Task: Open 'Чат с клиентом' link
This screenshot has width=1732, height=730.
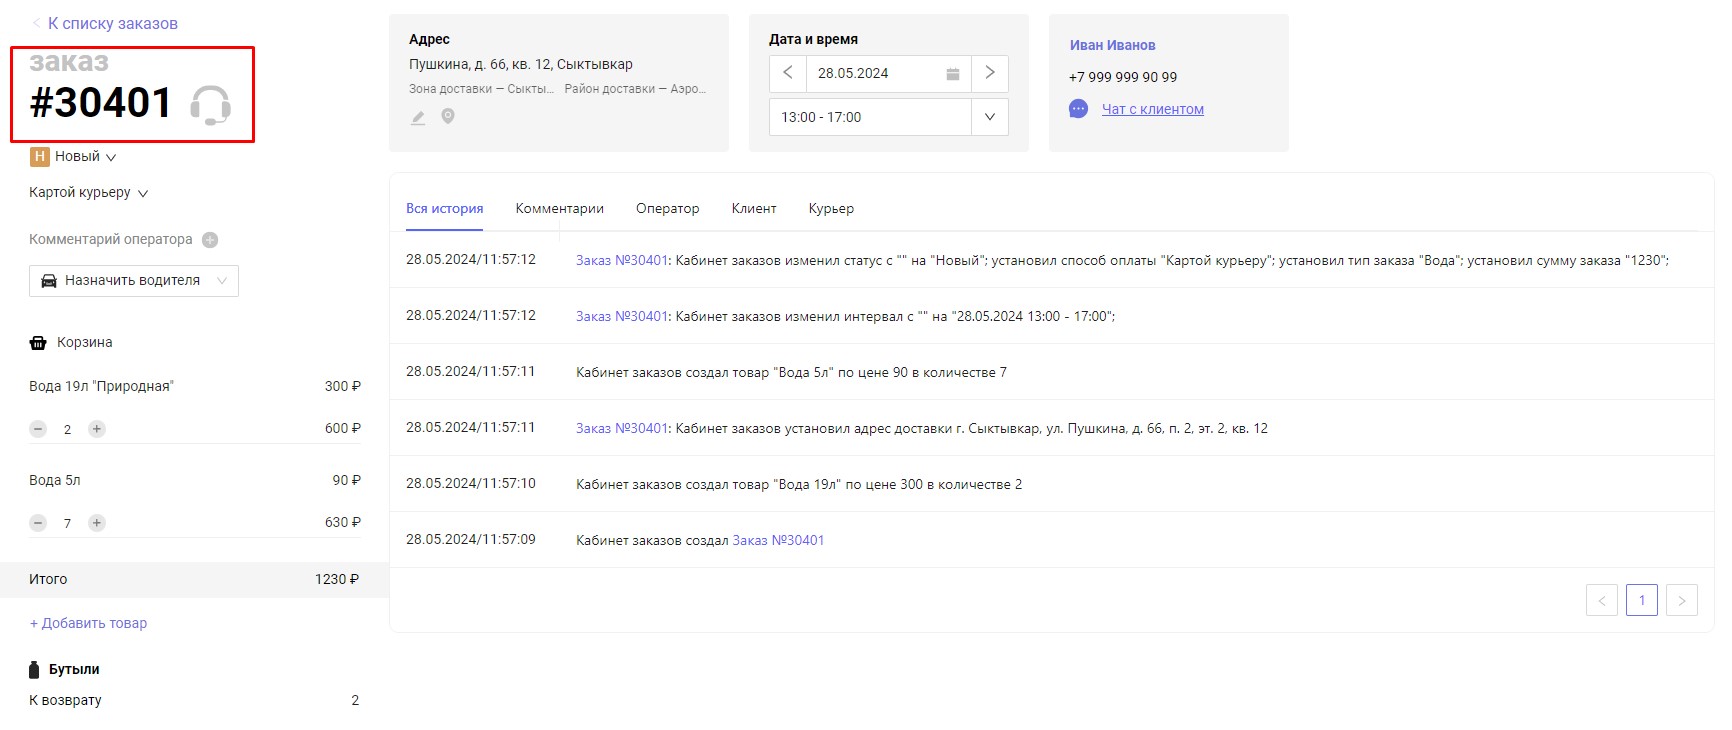Action: [1153, 109]
